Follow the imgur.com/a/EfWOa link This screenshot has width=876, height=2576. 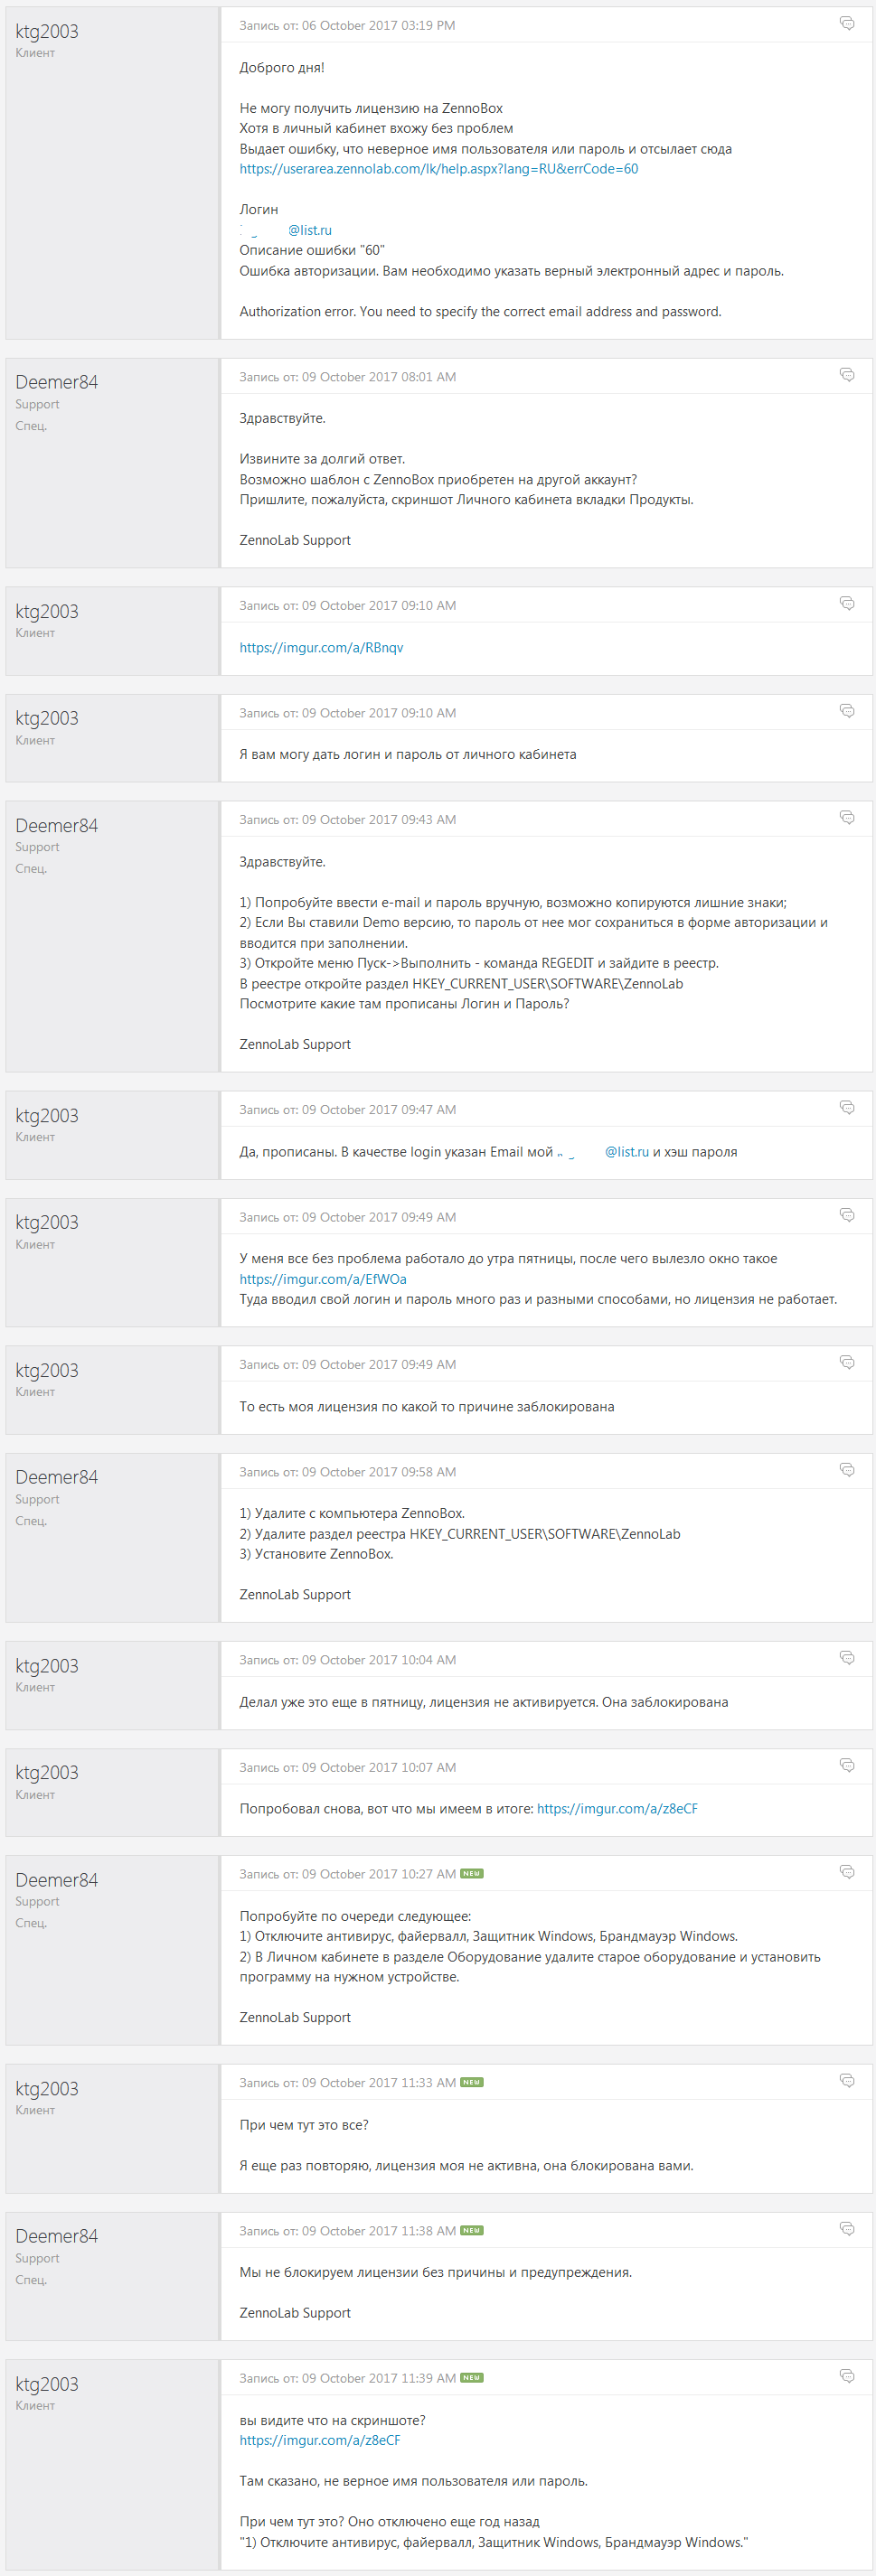pos(322,1279)
